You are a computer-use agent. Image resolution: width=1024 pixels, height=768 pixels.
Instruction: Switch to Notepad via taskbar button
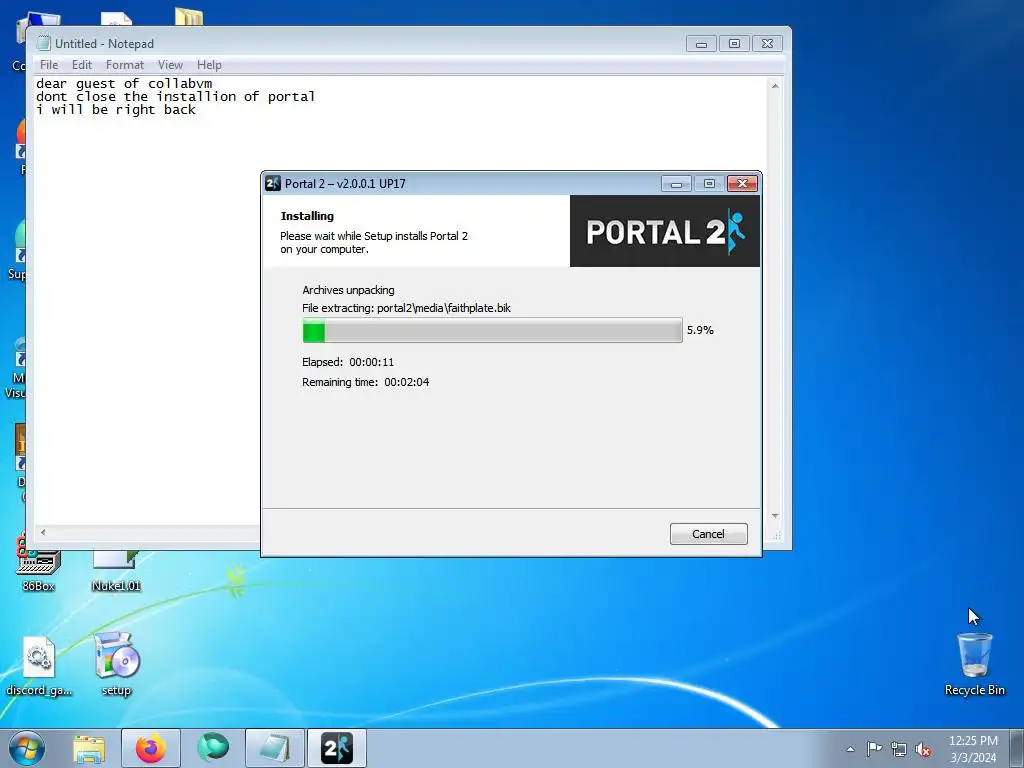pyautogui.click(x=275, y=748)
